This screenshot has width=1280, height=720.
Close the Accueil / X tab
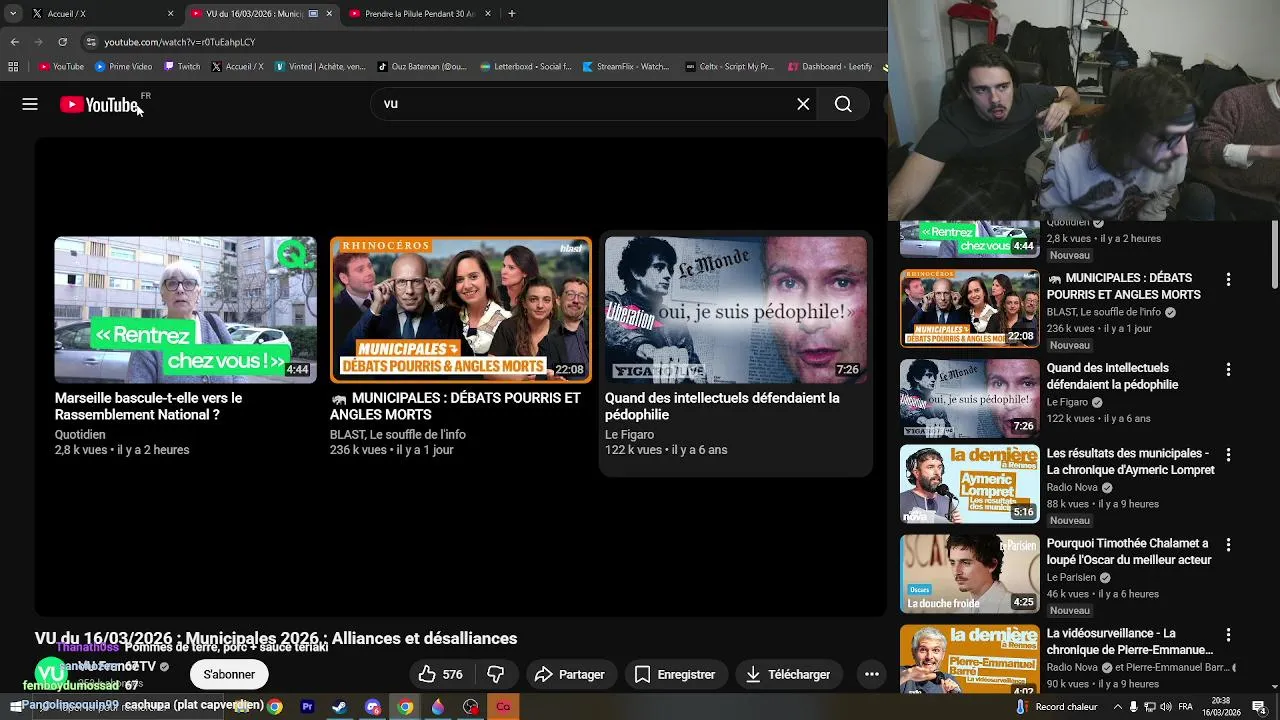170,14
